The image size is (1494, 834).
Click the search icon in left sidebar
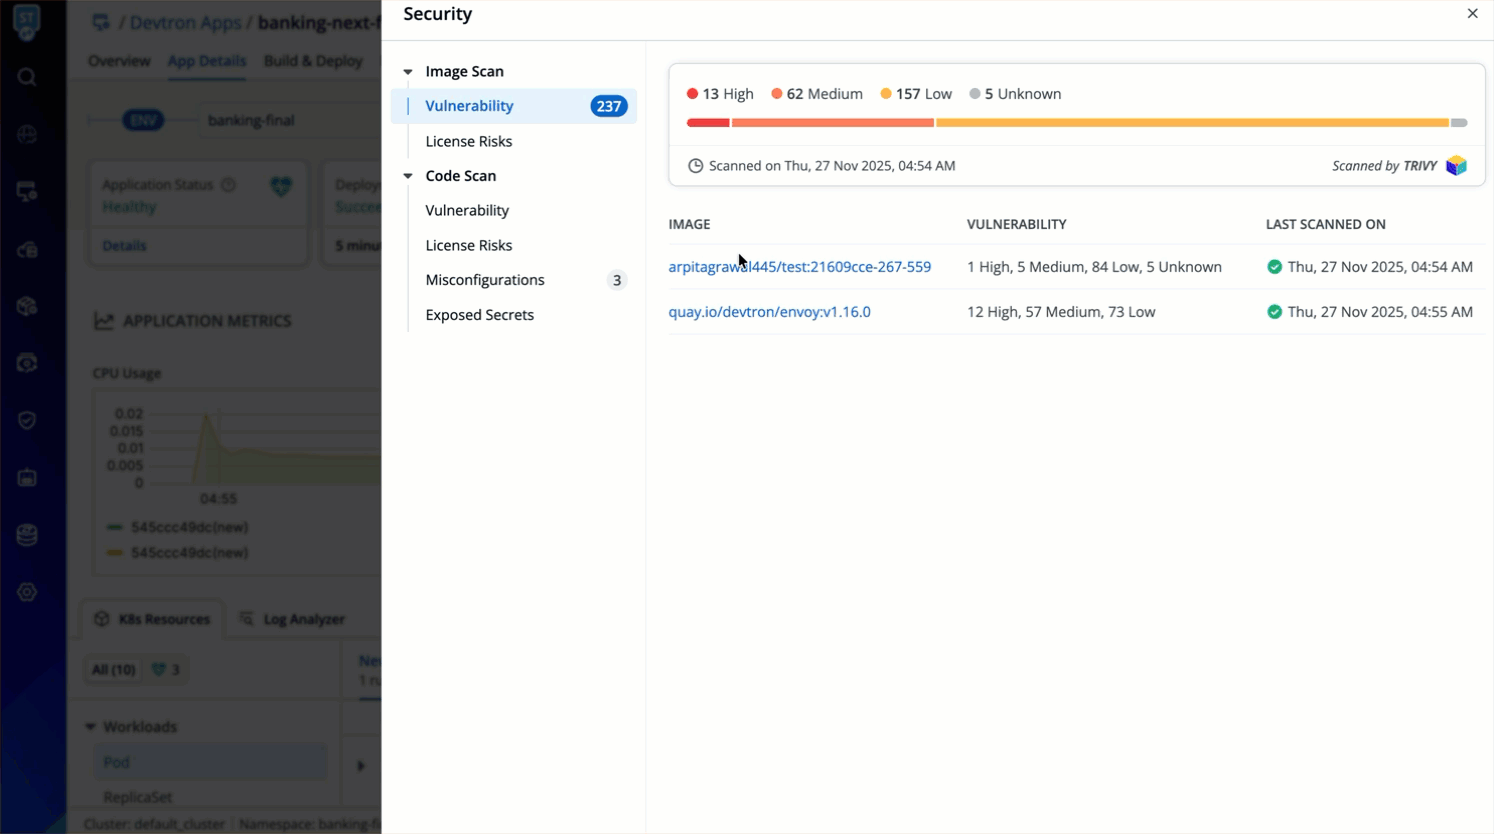pos(27,77)
